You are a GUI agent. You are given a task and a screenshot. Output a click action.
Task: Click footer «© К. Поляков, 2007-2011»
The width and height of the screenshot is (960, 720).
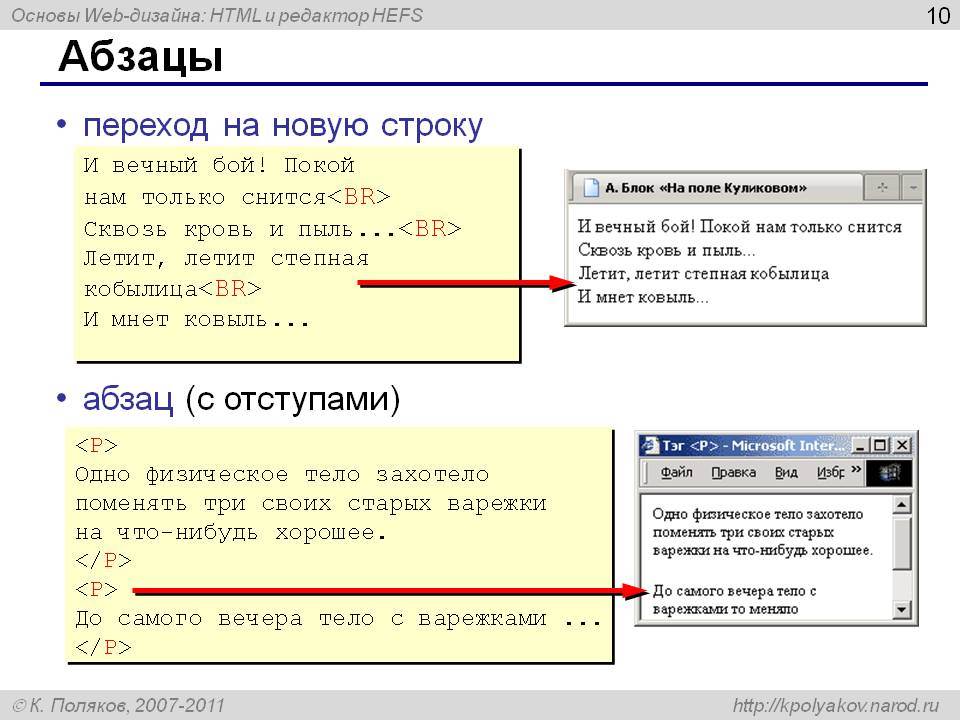point(118,705)
